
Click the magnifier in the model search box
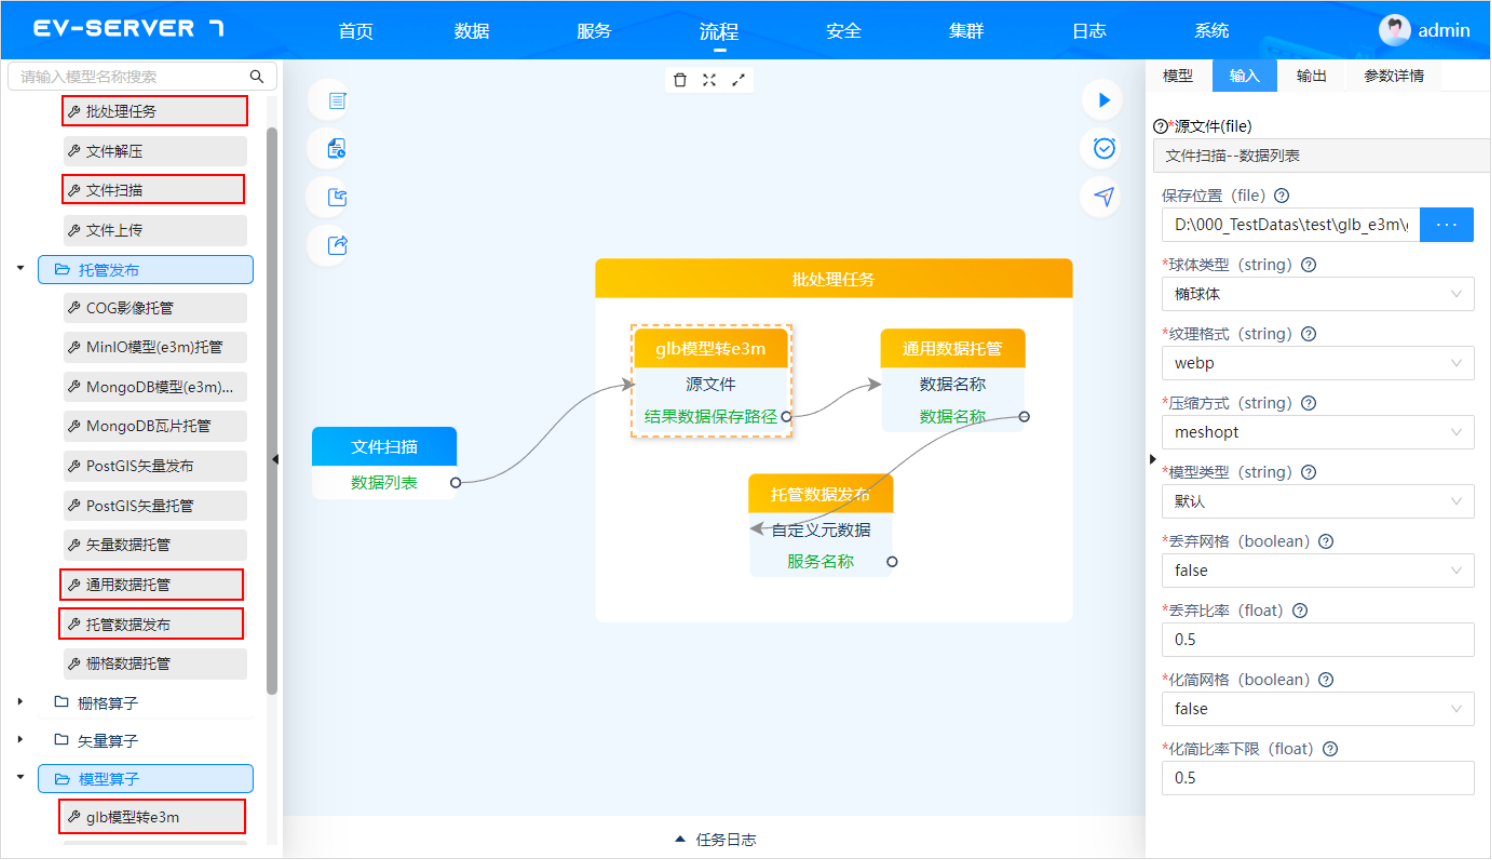[x=256, y=75]
